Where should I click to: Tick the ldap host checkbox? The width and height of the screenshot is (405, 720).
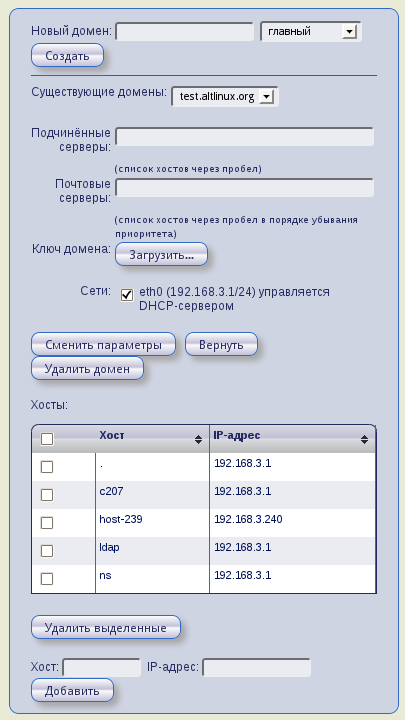click(x=47, y=551)
